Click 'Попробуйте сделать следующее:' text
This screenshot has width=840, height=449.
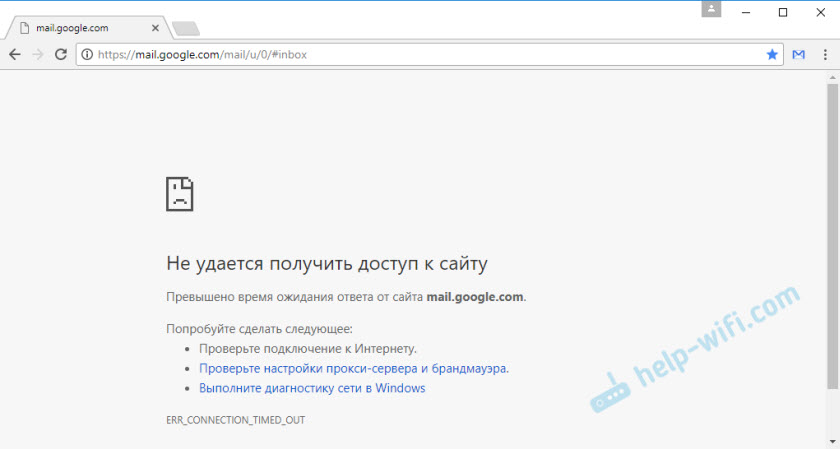pos(259,328)
